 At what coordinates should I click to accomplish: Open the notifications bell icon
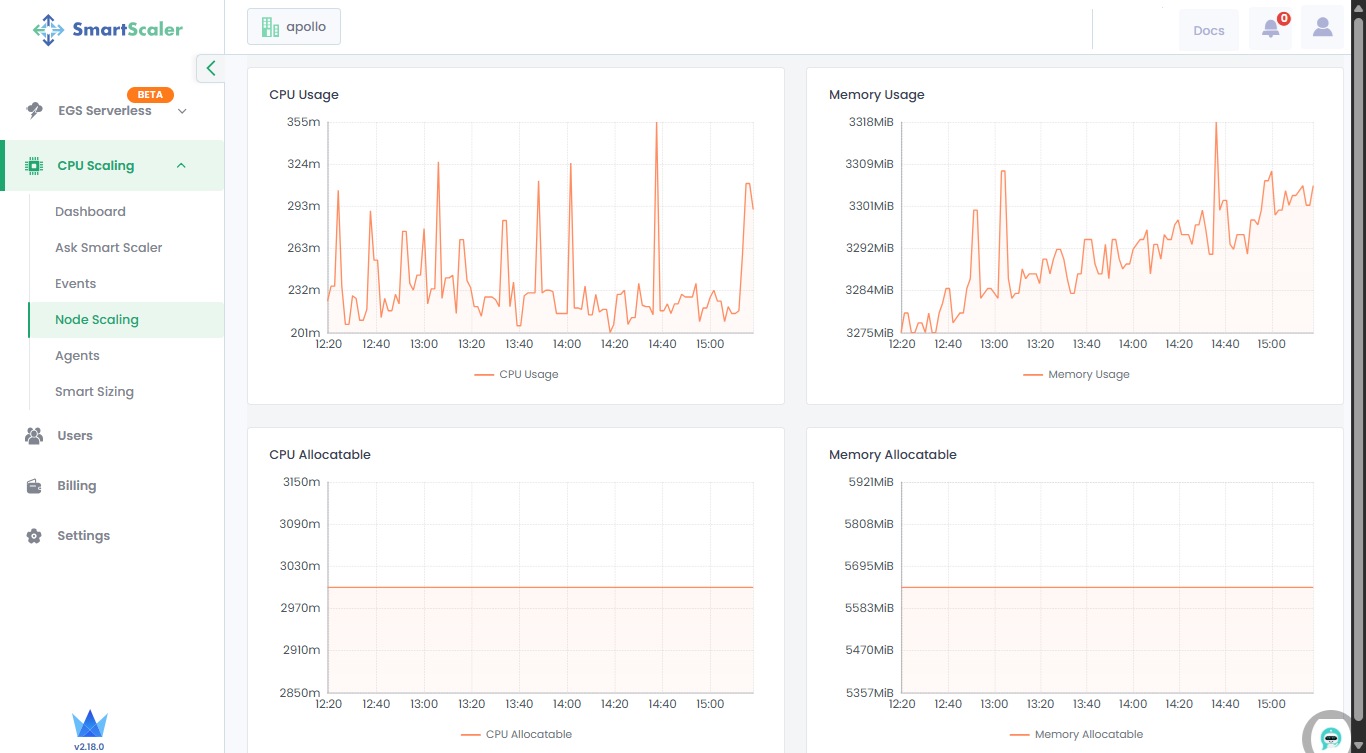[1270, 29]
